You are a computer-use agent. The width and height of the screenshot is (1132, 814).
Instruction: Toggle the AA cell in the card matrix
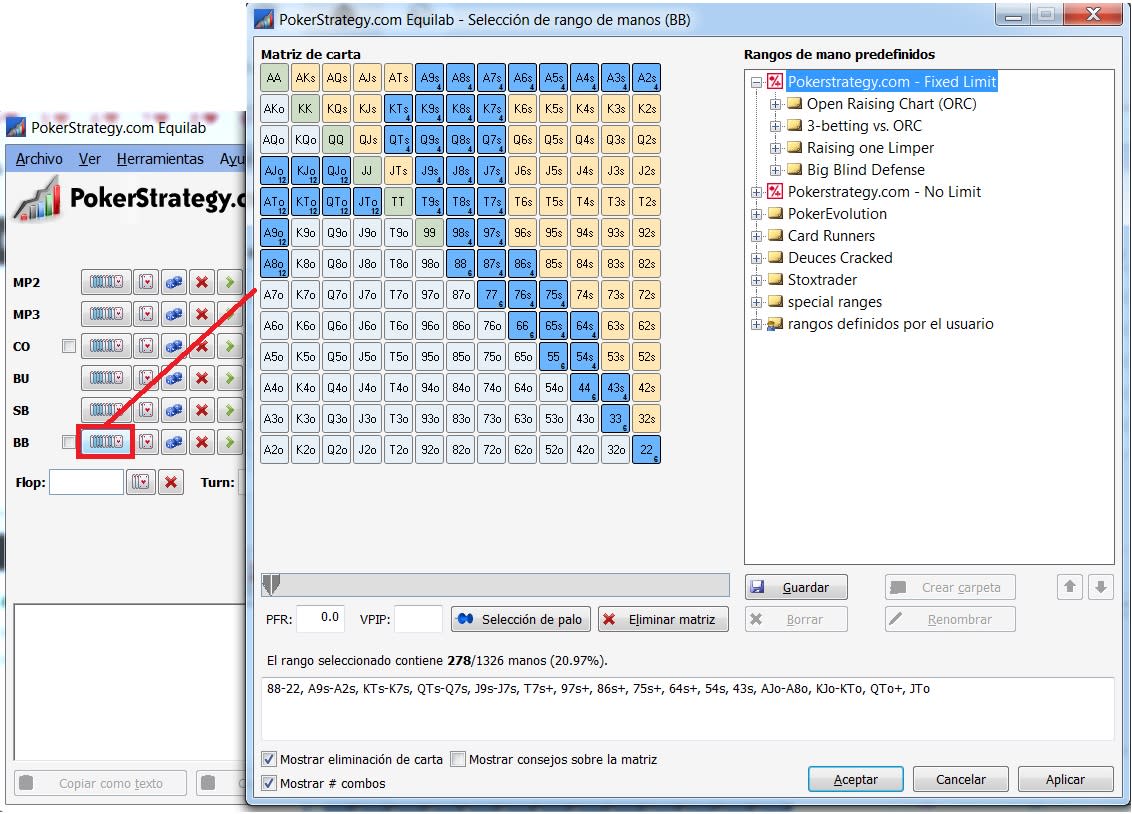274,77
